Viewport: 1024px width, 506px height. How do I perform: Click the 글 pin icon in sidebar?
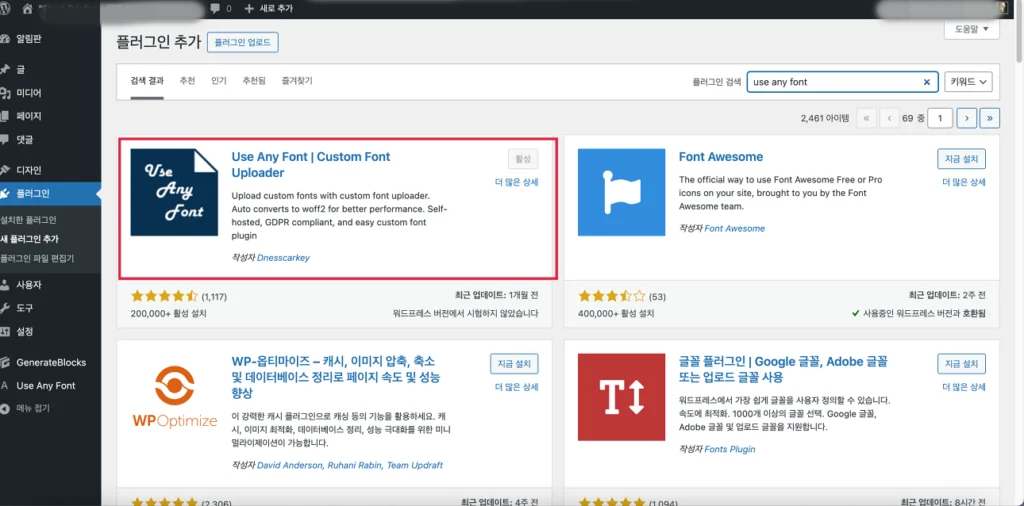click(5, 69)
